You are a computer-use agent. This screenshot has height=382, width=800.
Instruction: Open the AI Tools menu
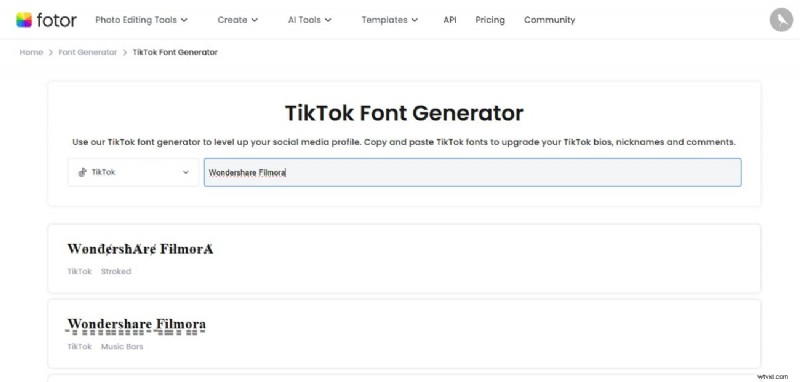pos(310,20)
